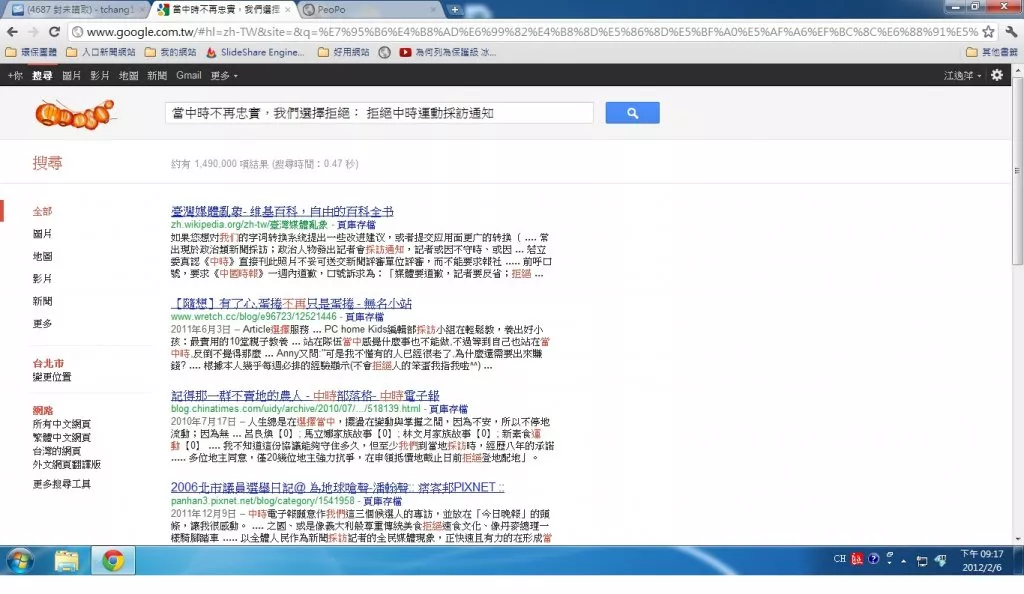Open 頁庫存檔 for the Wikipedia result

(x=357, y=225)
